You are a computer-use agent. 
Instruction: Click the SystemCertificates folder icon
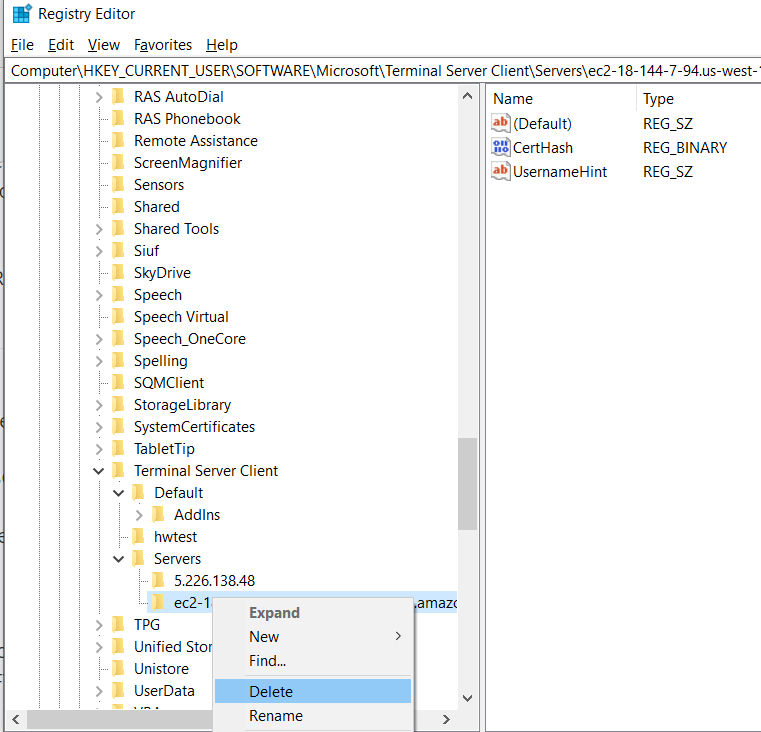[x=118, y=427]
